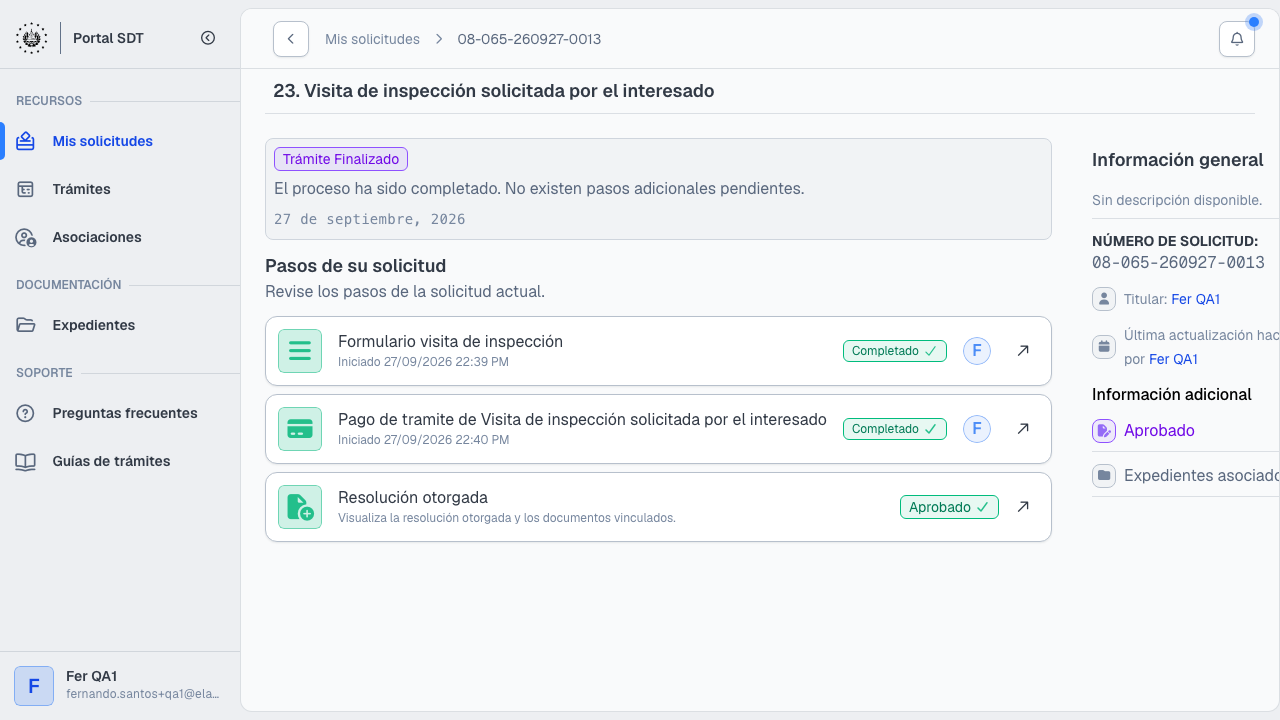Click the Titular person icon
This screenshot has width=1280, height=720.
1104,299
